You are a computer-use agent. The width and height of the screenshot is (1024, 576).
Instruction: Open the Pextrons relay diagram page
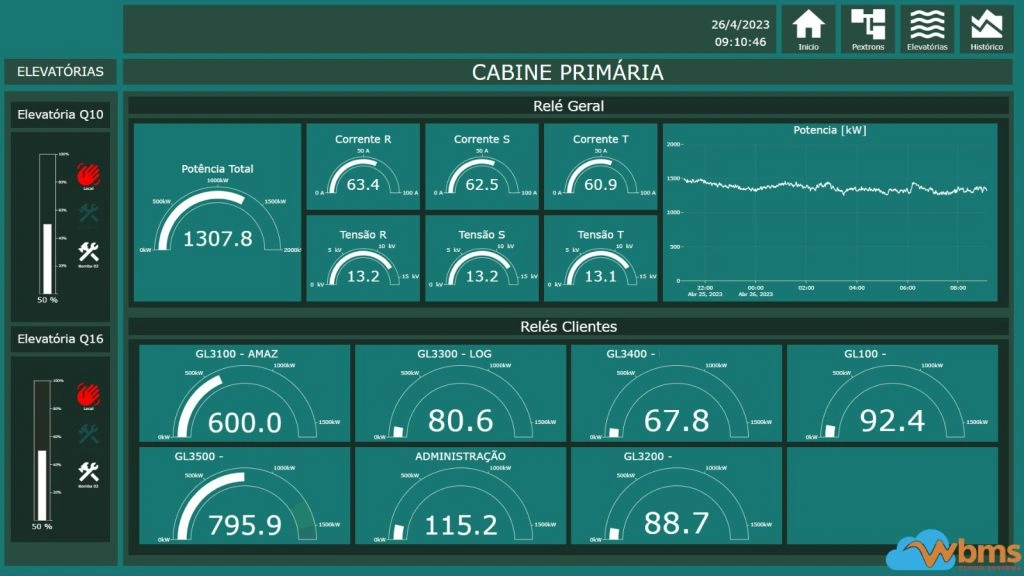point(867,29)
